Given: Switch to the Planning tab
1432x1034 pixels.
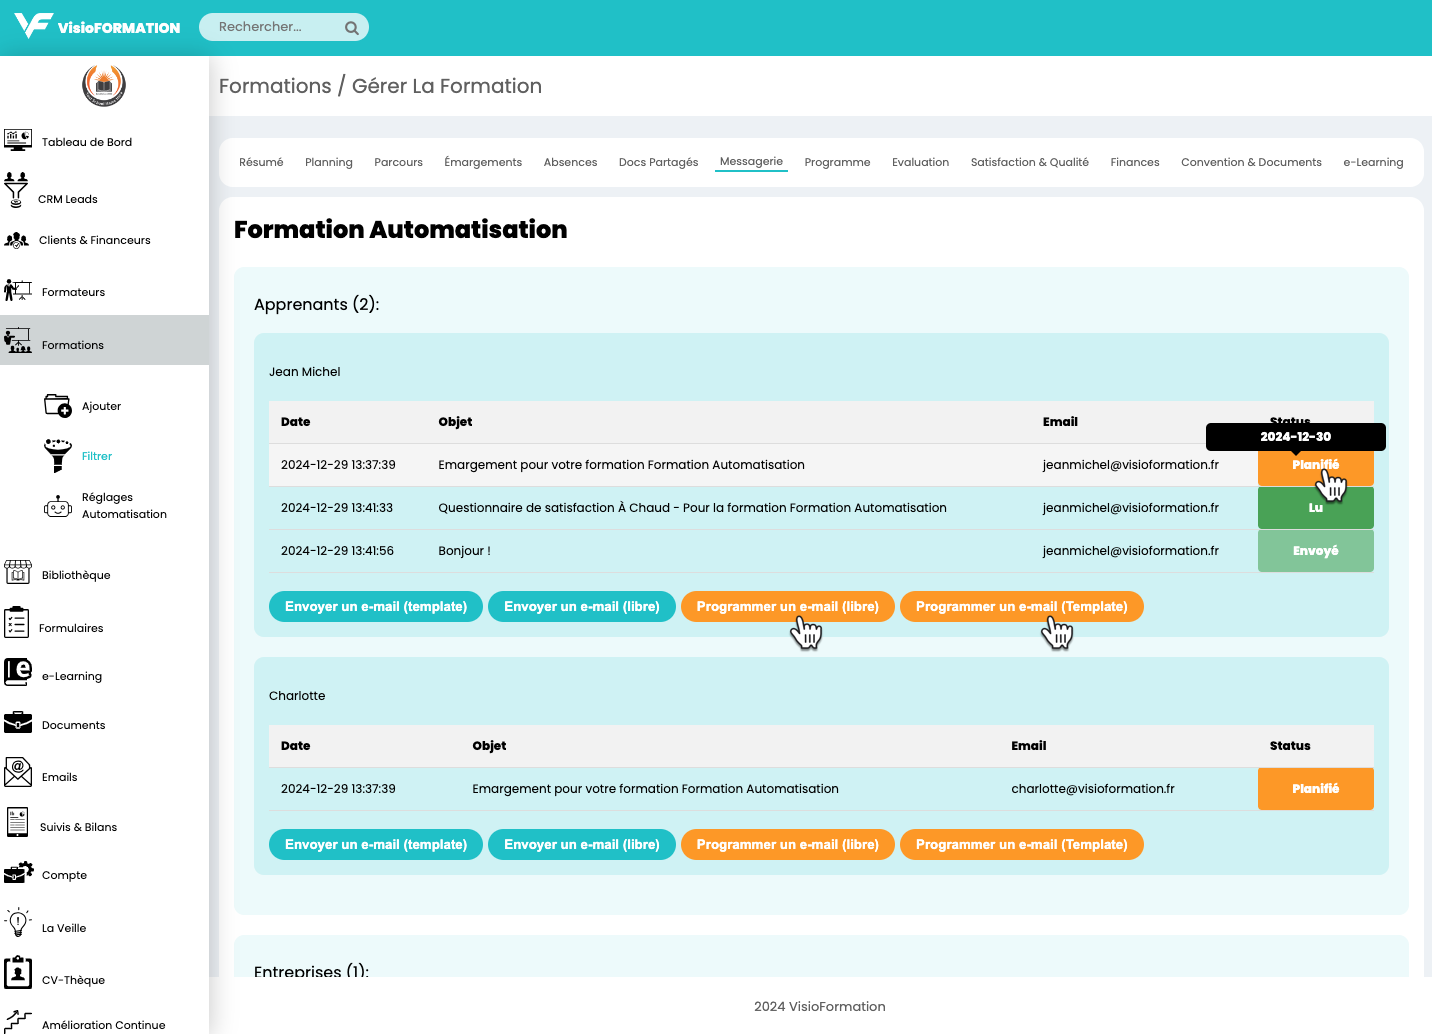Looking at the screenshot, I should coord(328,162).
